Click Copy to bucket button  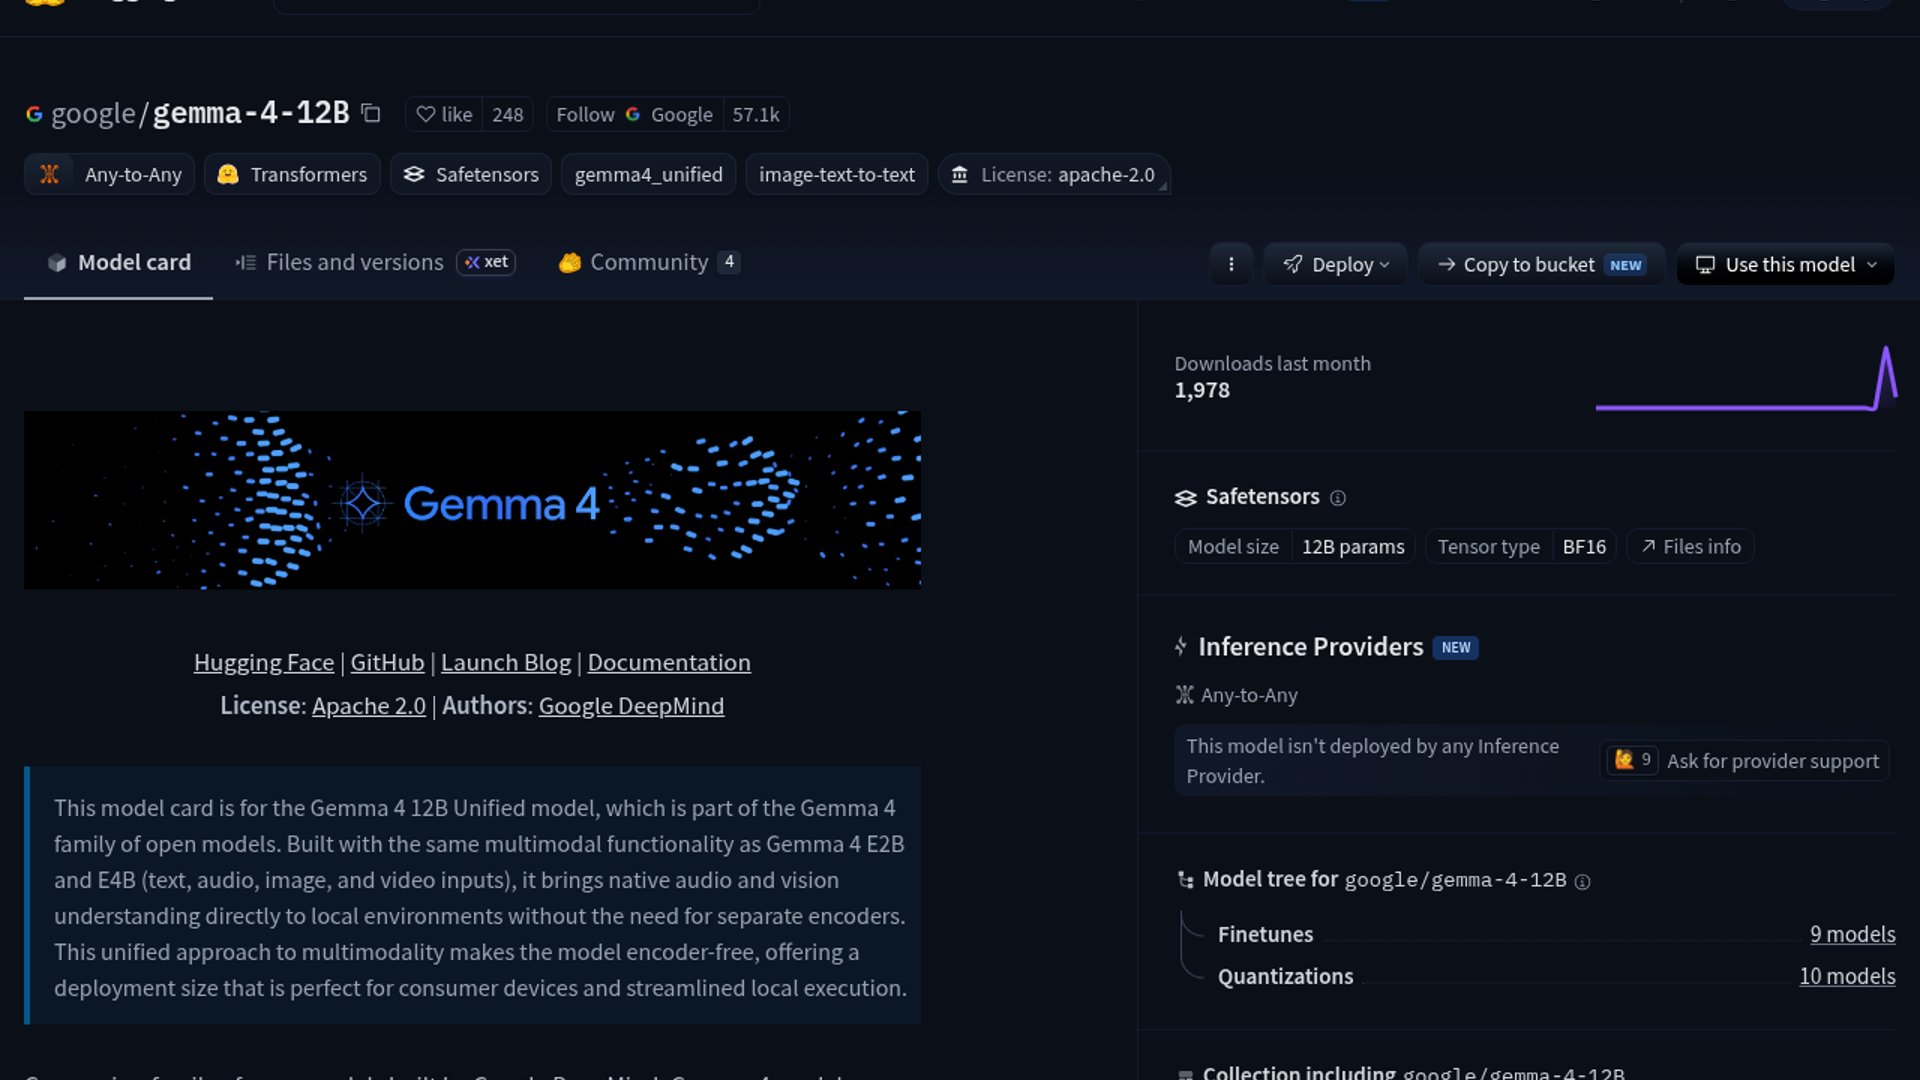(x=1541, y=265)
